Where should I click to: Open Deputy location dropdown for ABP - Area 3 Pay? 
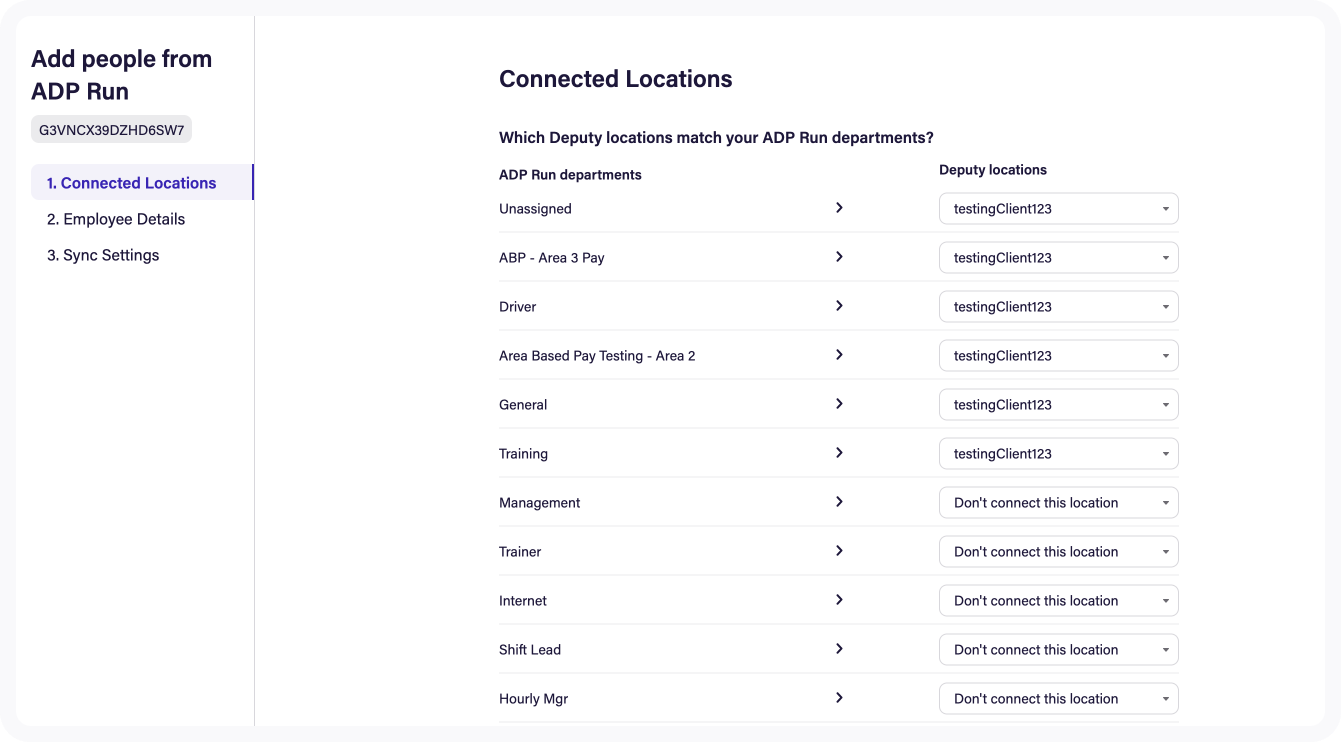[x=1059, y=258]
